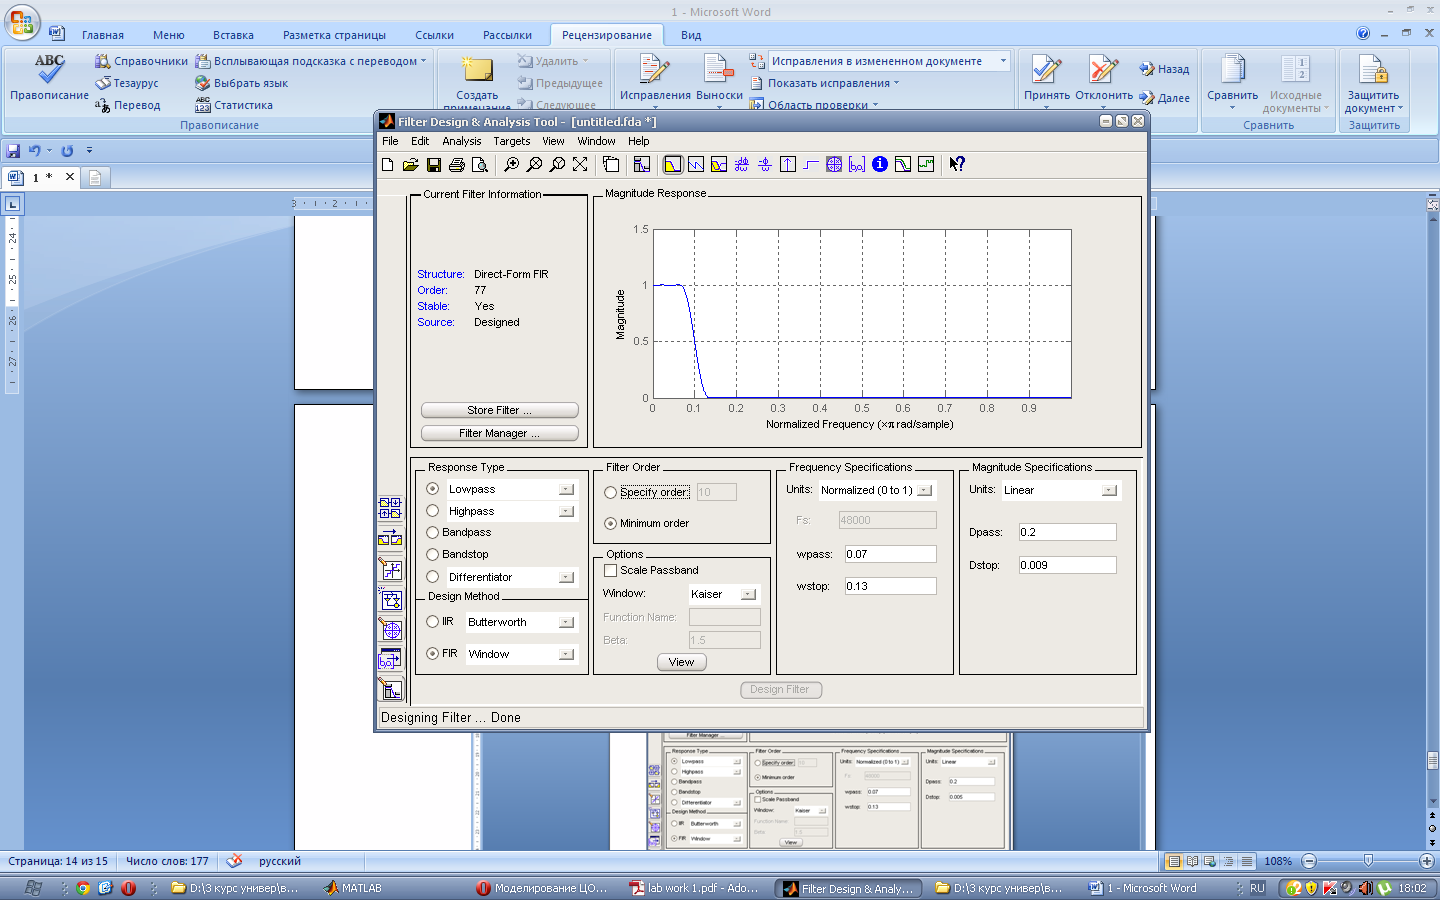The height and width of the screenshot is (900, 1440).
Task: Click the Save Session floppy disk icon
Action: pos(434,165)
